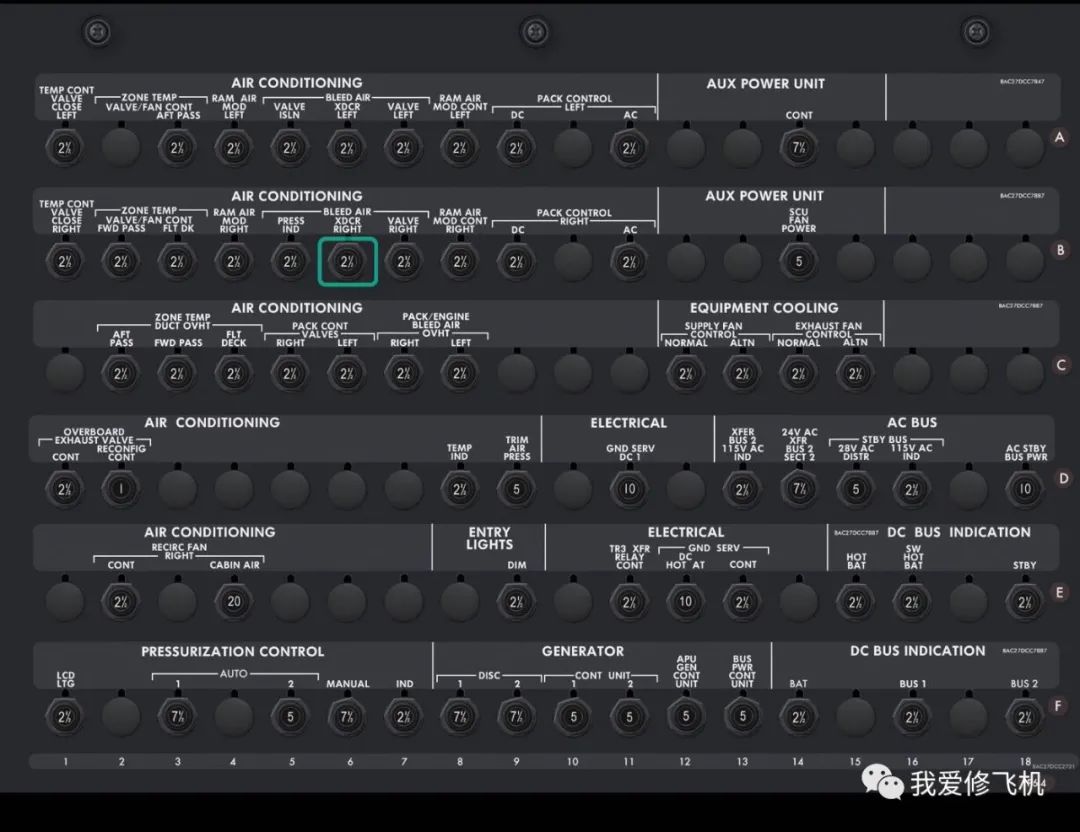Toggle the LCD LTG circuit breaker

pyautogui.click(x=65, y=716)
